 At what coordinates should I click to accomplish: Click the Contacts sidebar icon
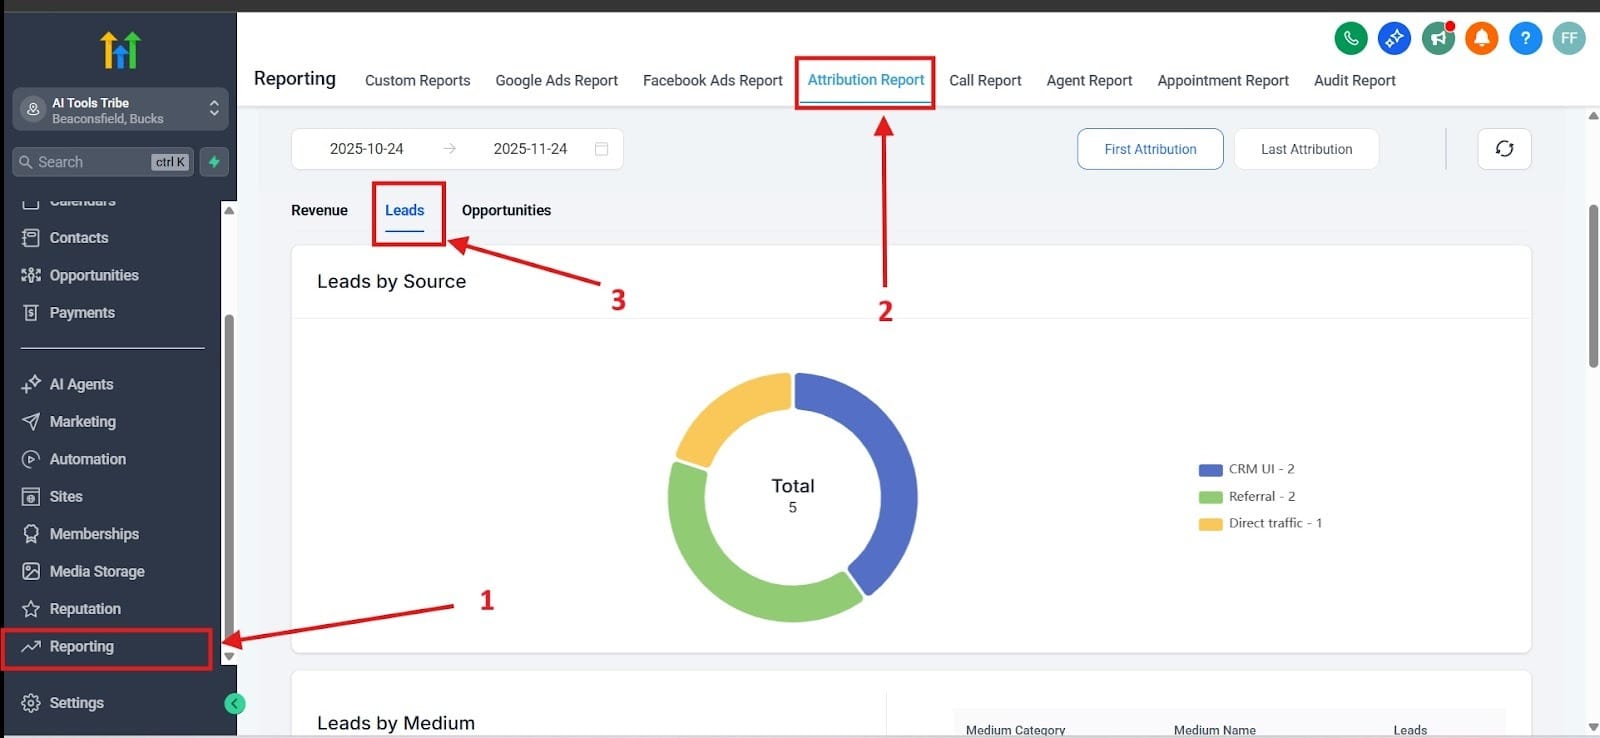pyautogui.click(x=31, y=238)
